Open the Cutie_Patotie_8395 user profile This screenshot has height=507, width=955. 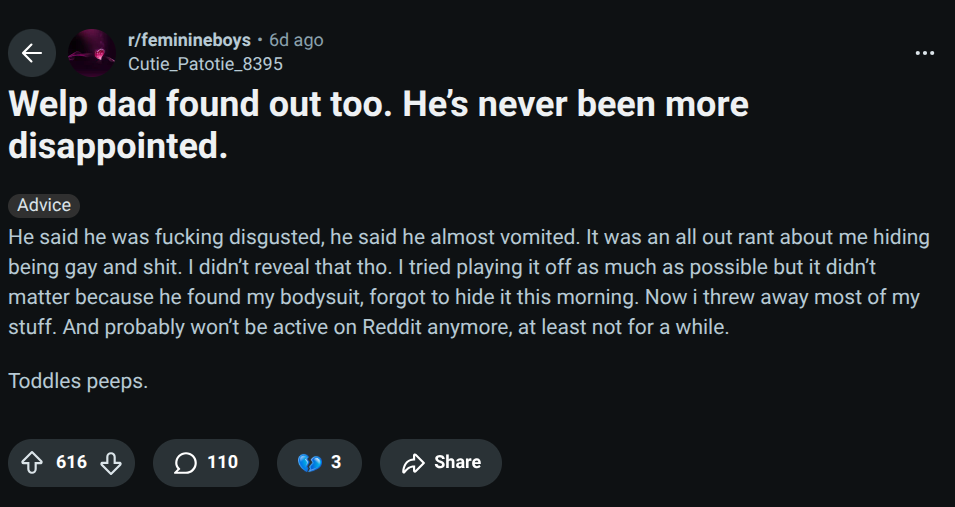205,64
